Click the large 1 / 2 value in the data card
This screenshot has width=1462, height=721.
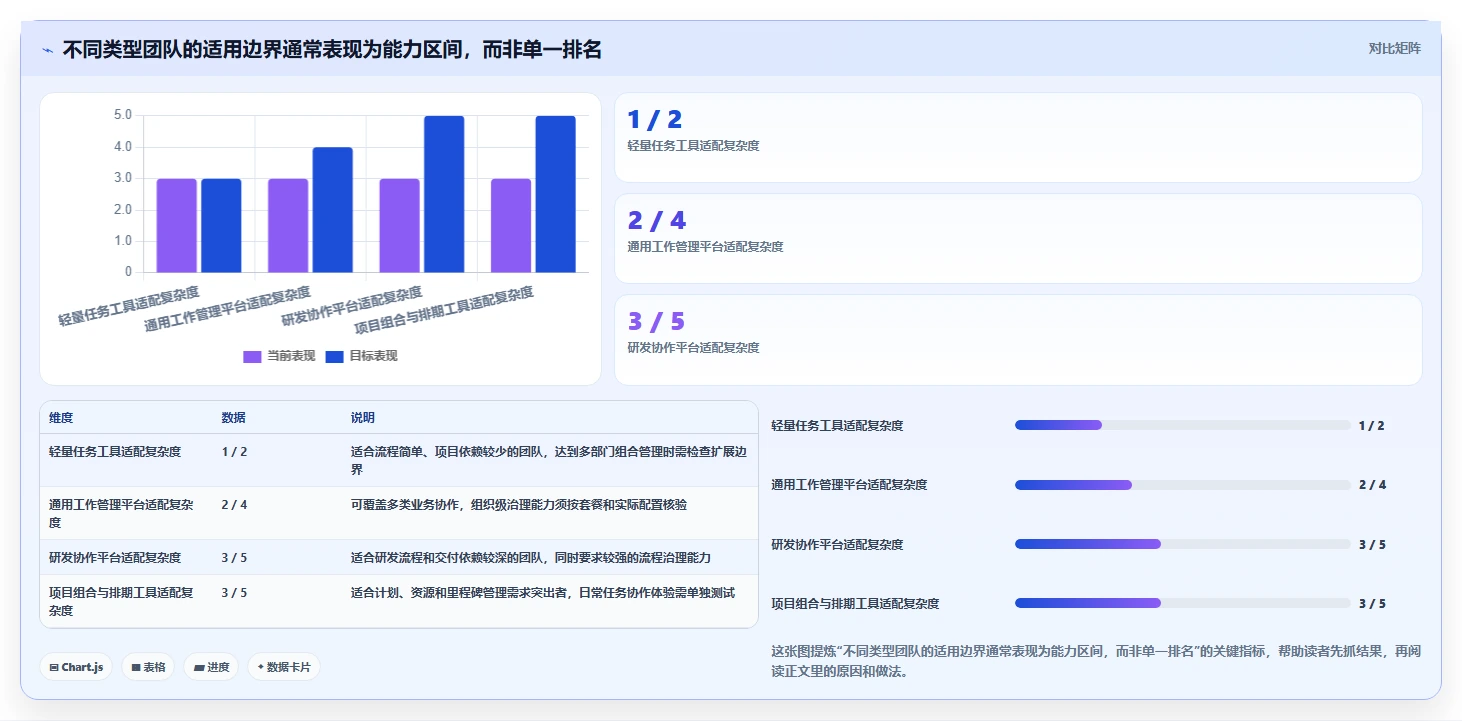(654, 120)
